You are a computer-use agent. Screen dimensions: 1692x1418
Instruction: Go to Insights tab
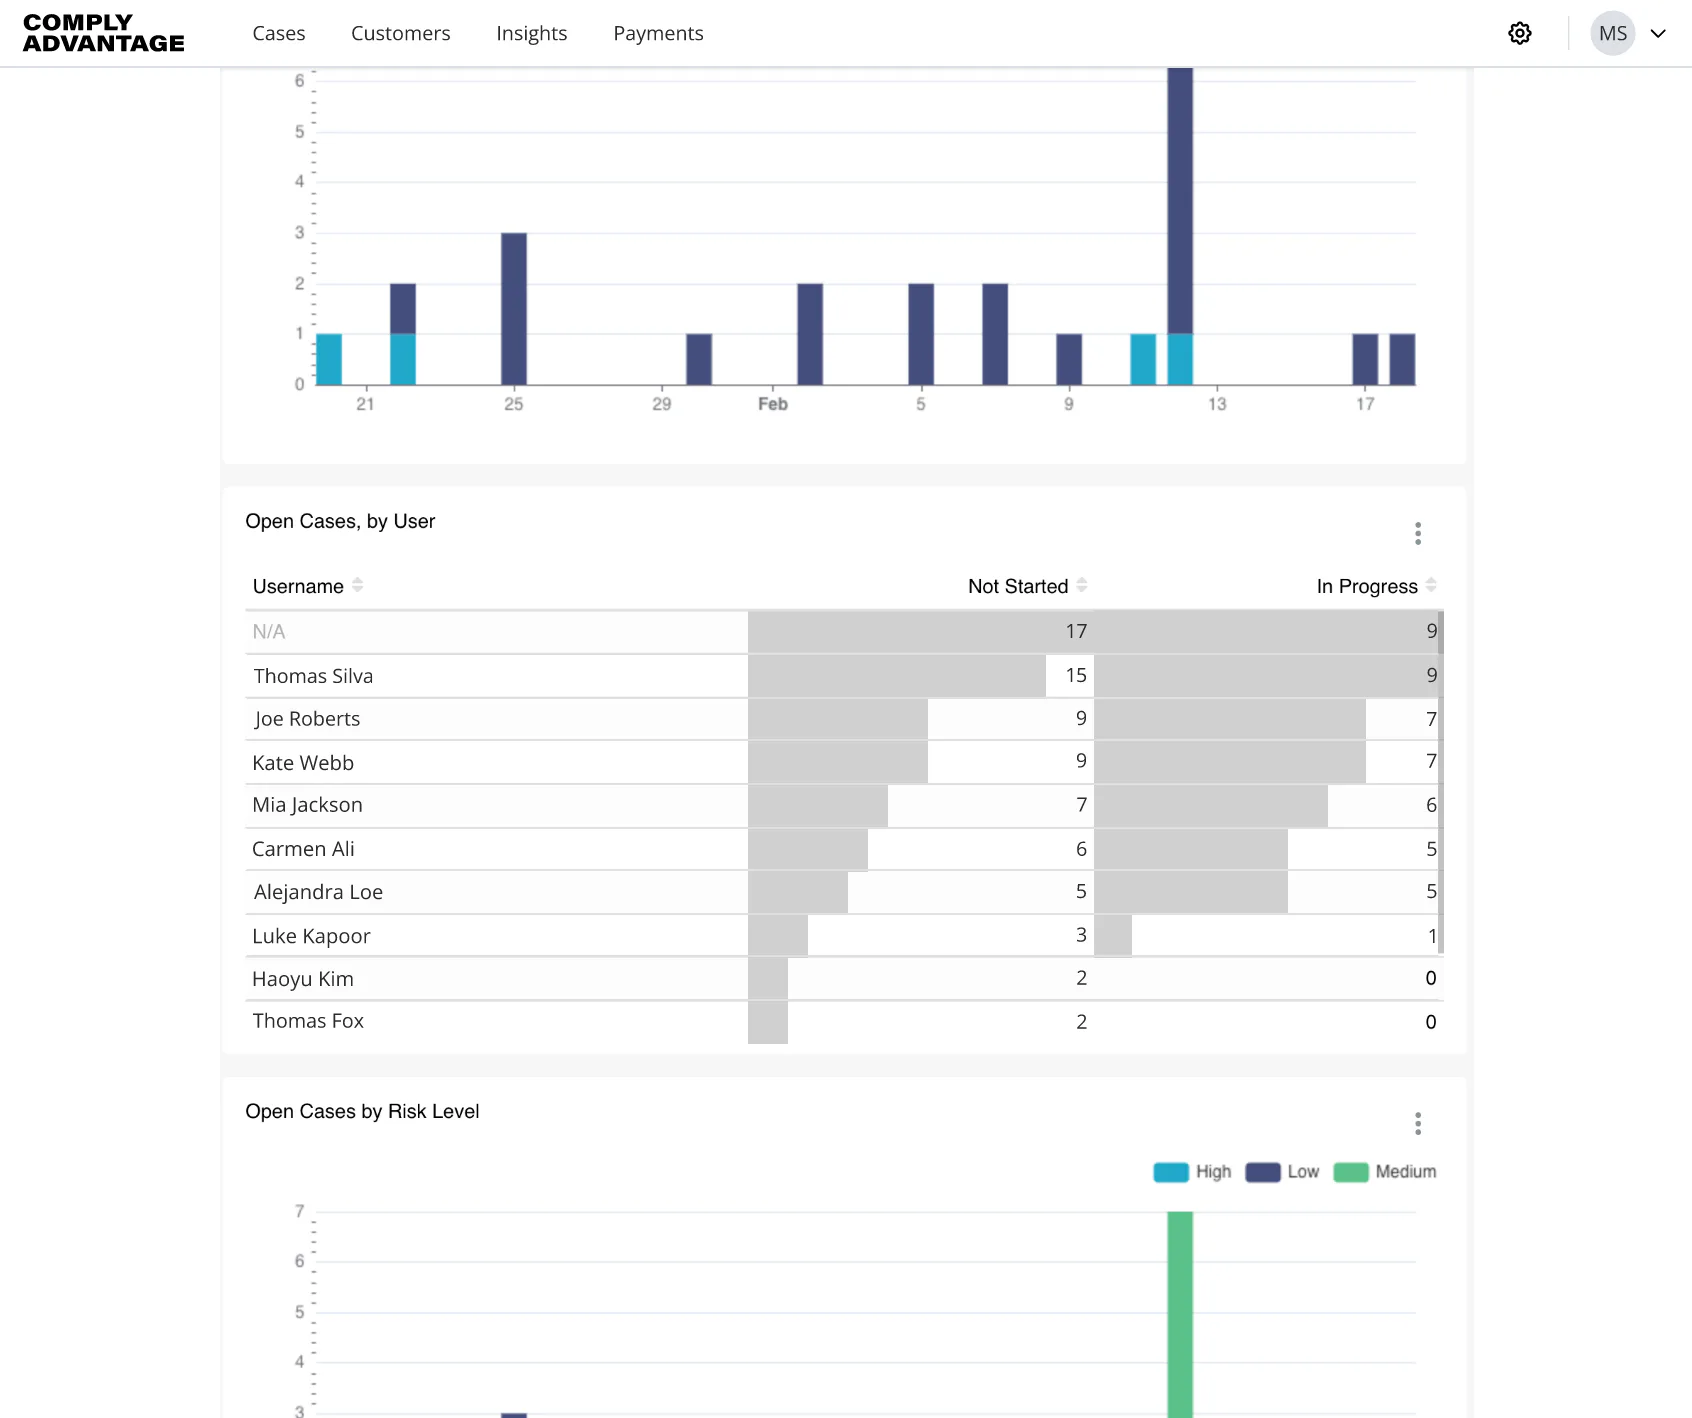click(x=532, y=33)
